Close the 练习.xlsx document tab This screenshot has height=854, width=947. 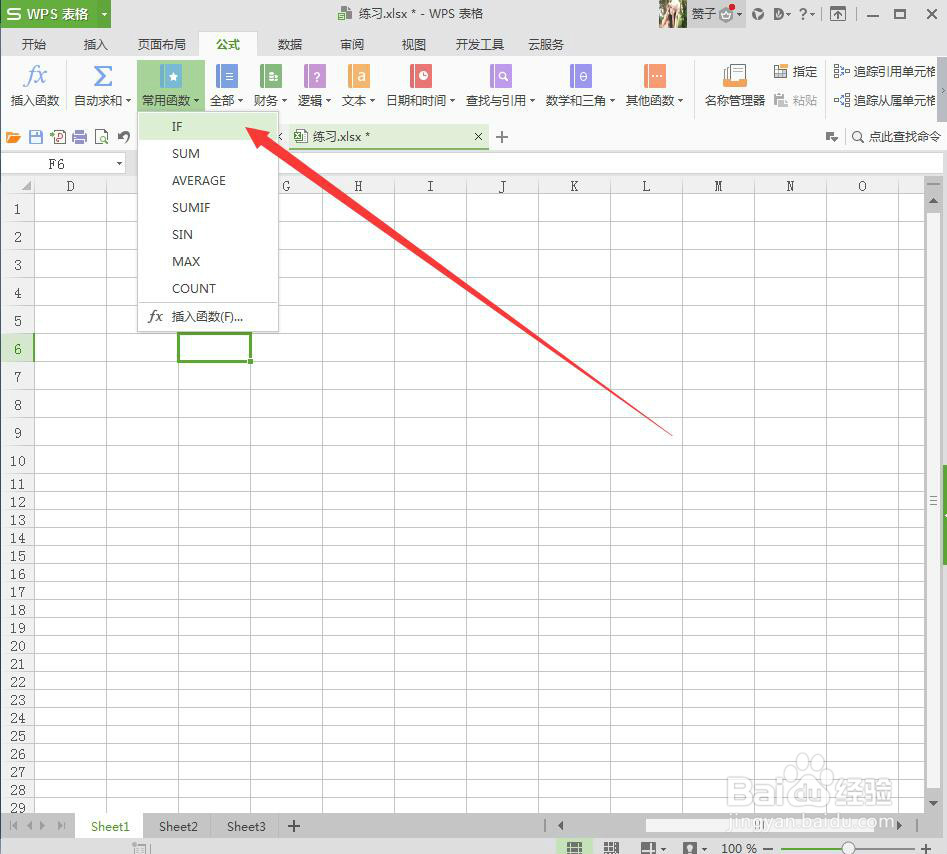click(x=478, y=136)
